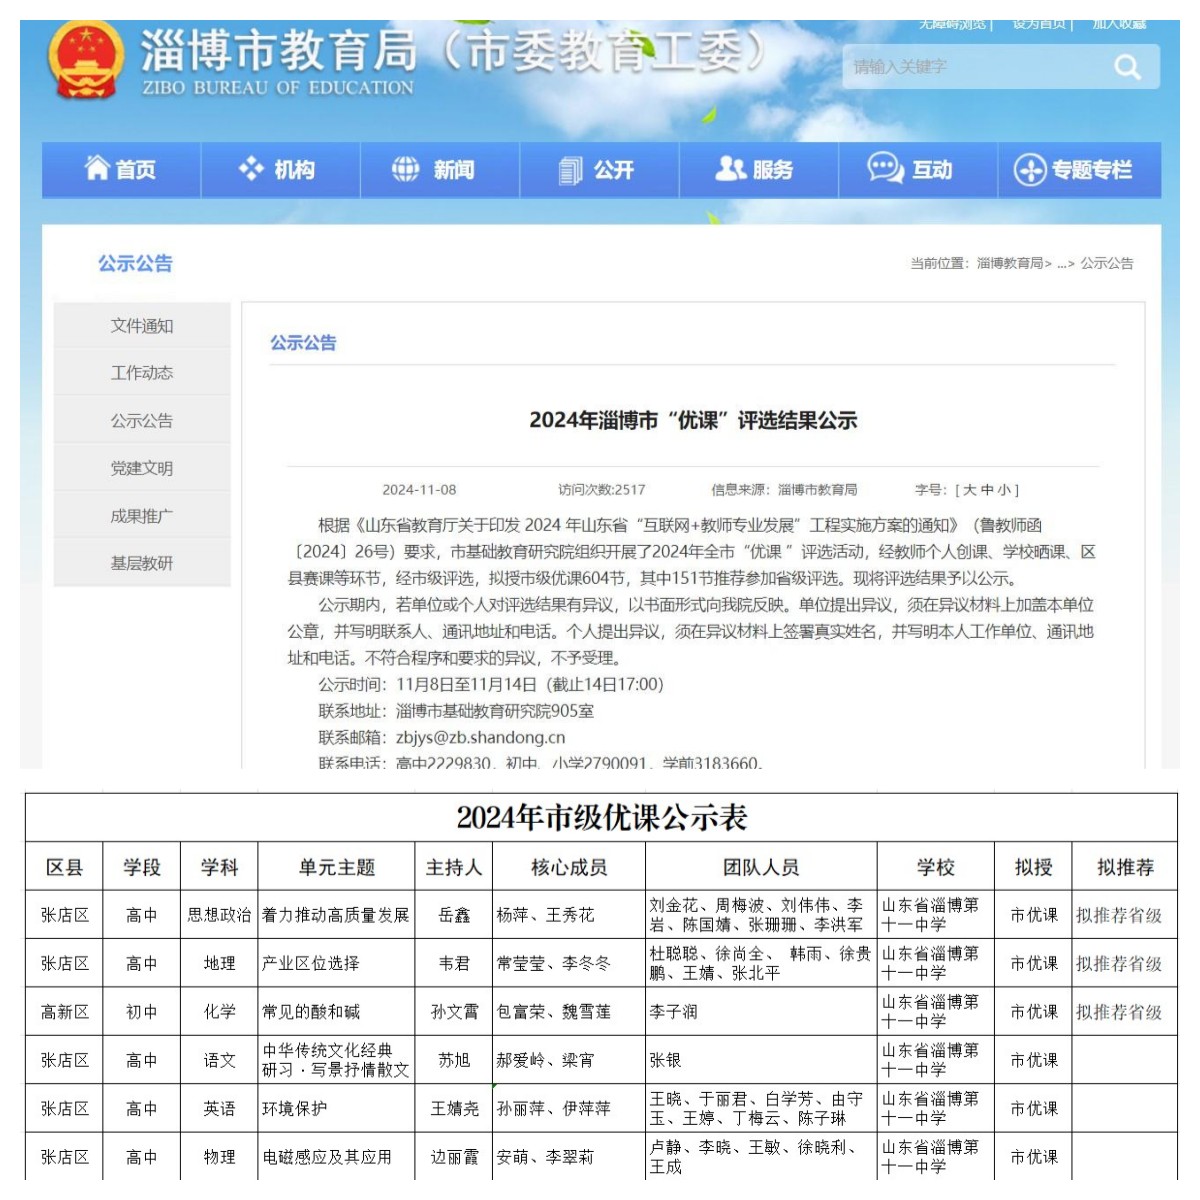The width and height of the screenshot is (1200, 1200).
Task: Click the 环境保护 topic cell
Action: (336, 1109)
